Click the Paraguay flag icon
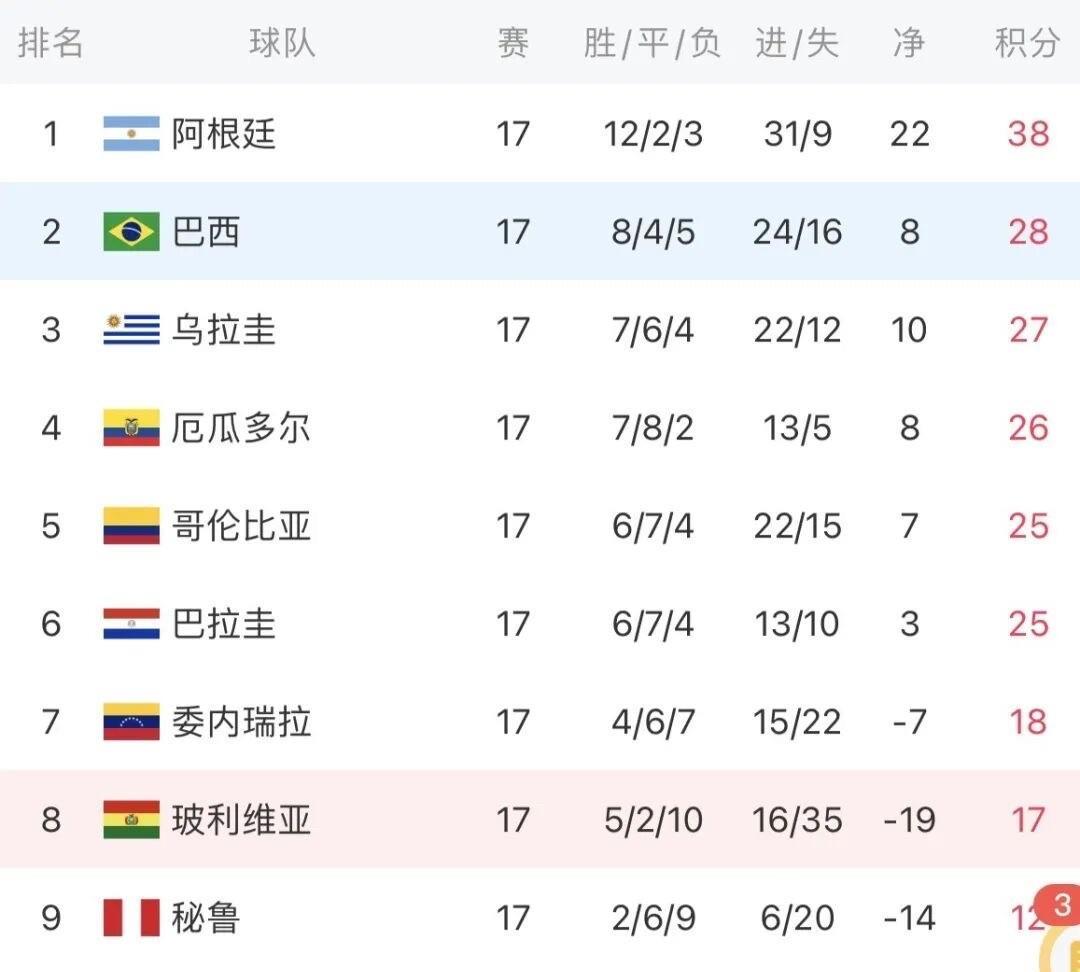The width and height of the screenshot is (1080, 972). click(x=131, y=624)
